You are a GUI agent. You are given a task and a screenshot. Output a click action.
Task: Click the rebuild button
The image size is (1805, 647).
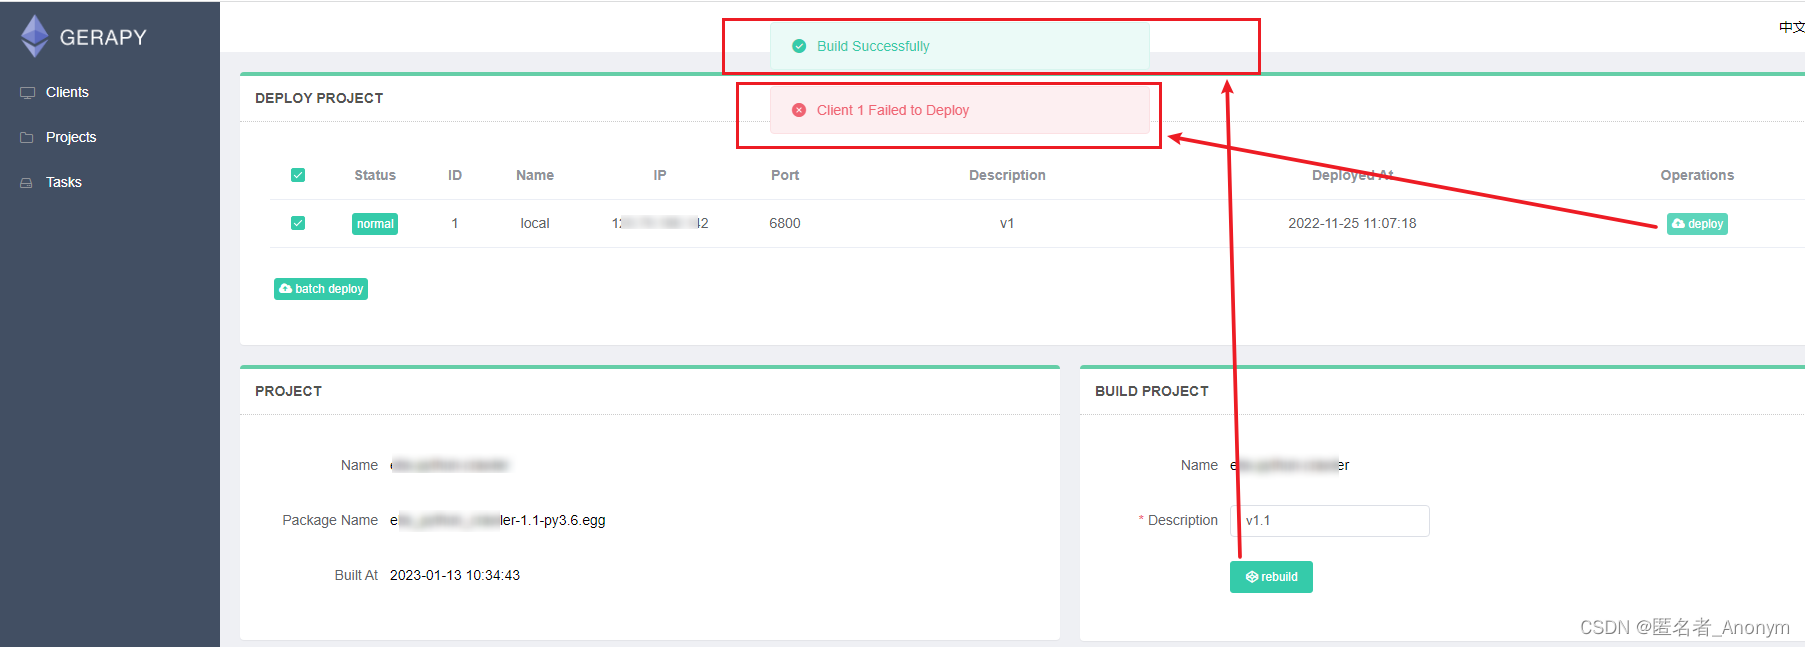point(1271,577)
